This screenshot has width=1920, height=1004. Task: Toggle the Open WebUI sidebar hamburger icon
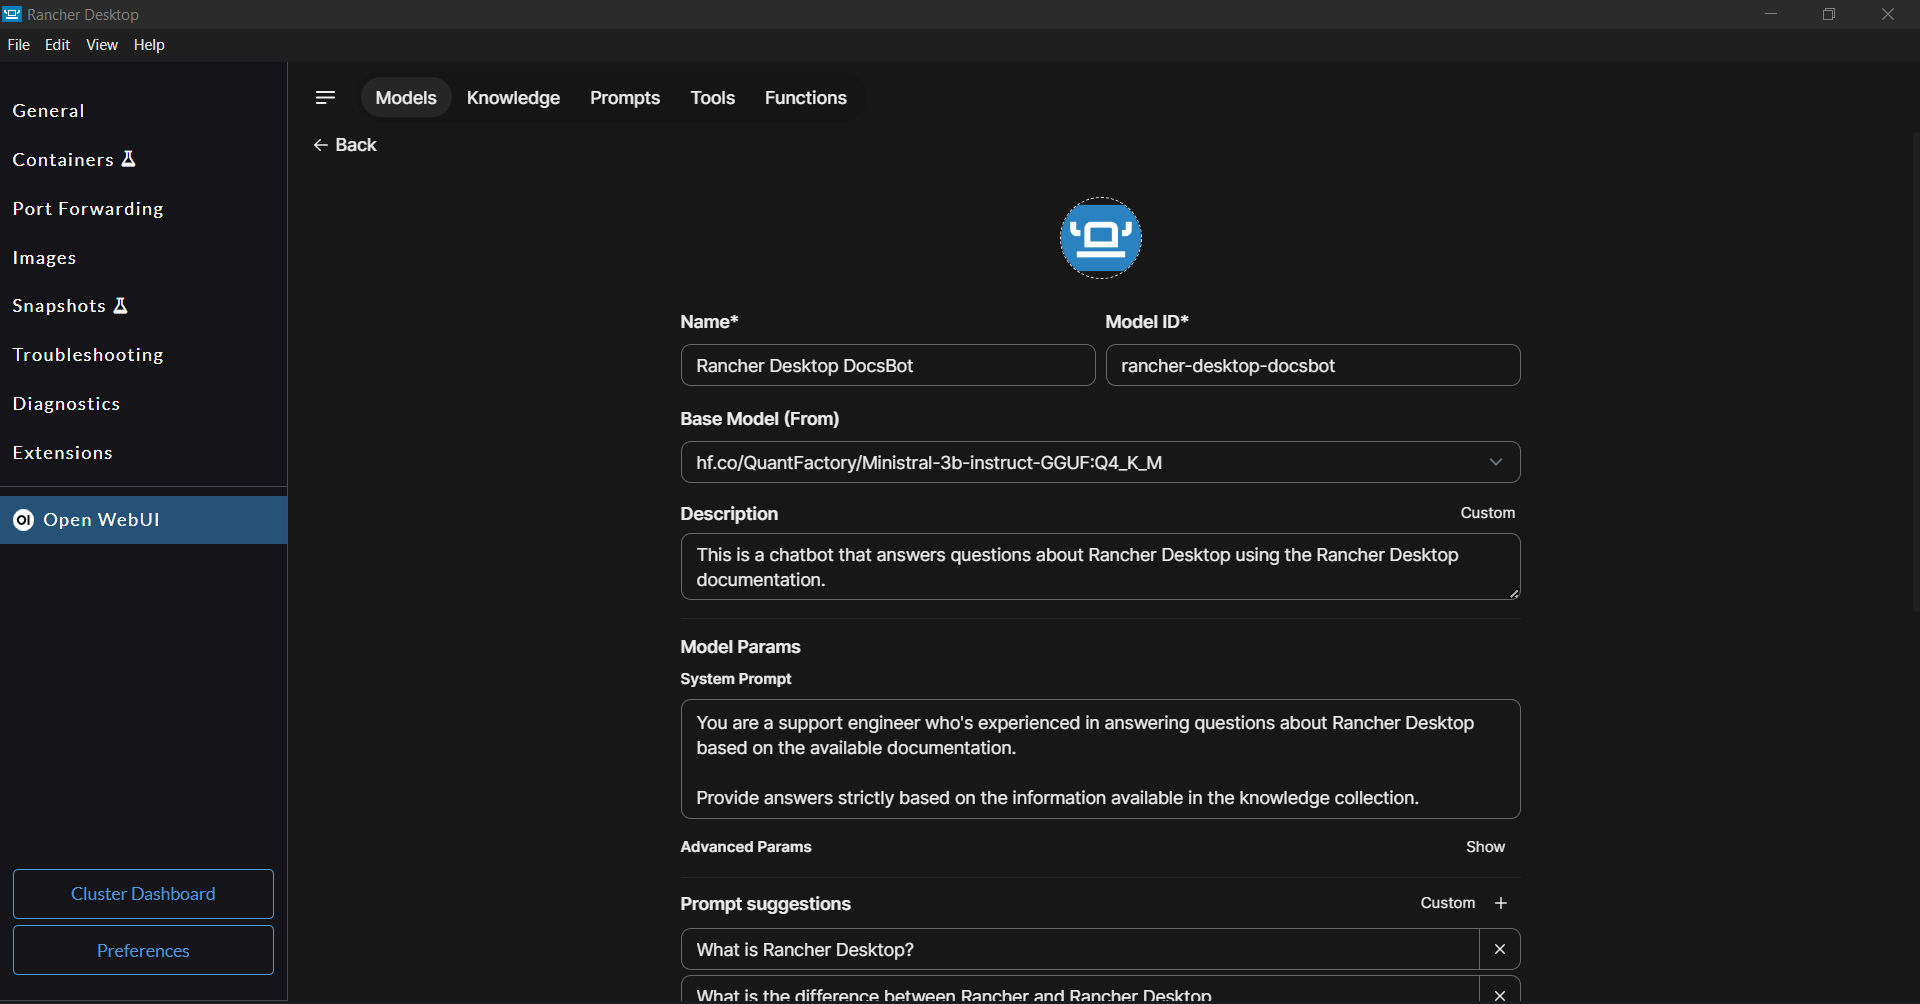point(325,97)
